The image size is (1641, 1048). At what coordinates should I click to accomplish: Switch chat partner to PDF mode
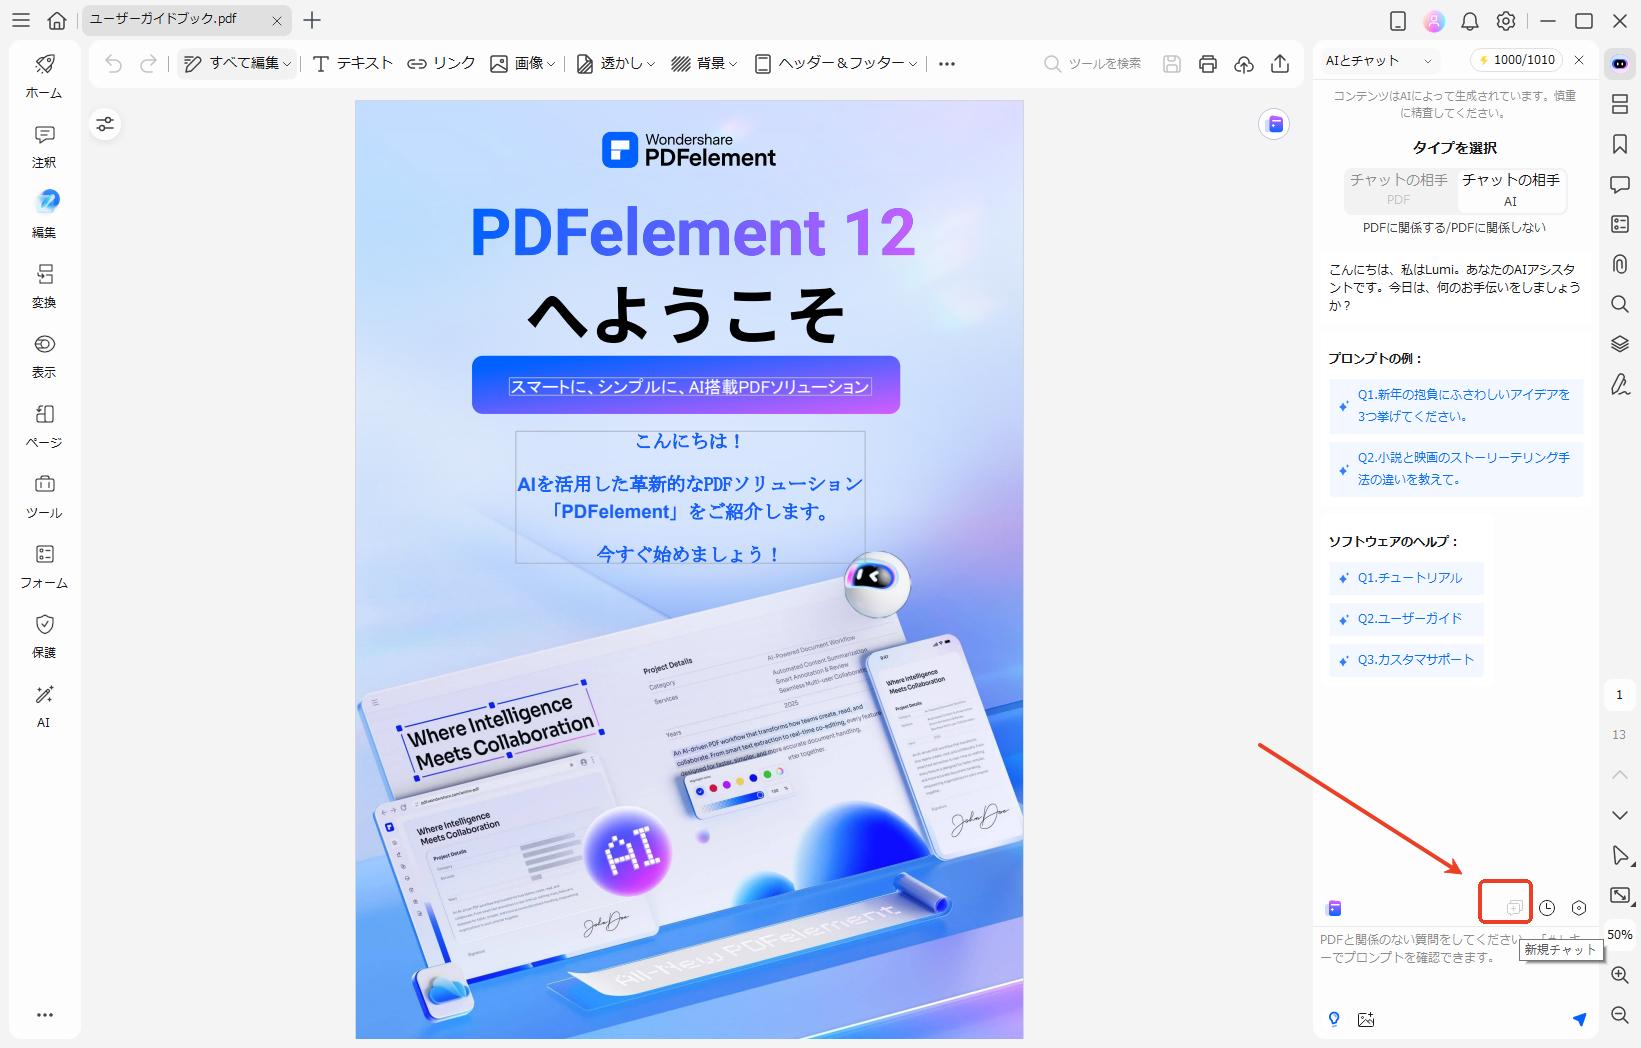click(1398, 190)
